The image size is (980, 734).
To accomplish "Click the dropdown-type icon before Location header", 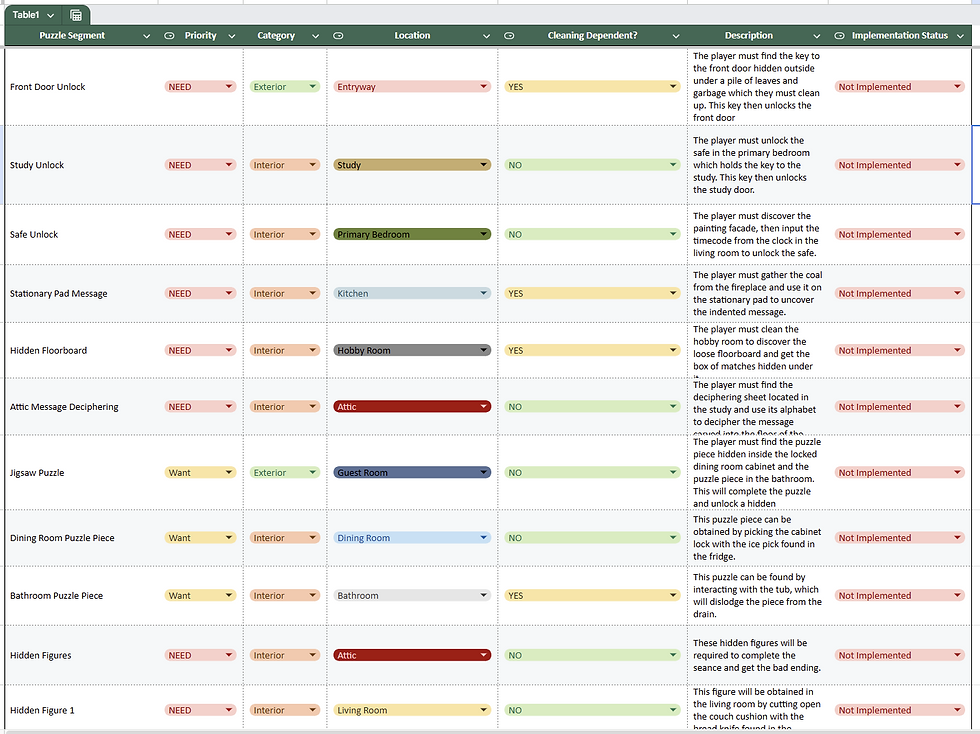I will point(338,36).
